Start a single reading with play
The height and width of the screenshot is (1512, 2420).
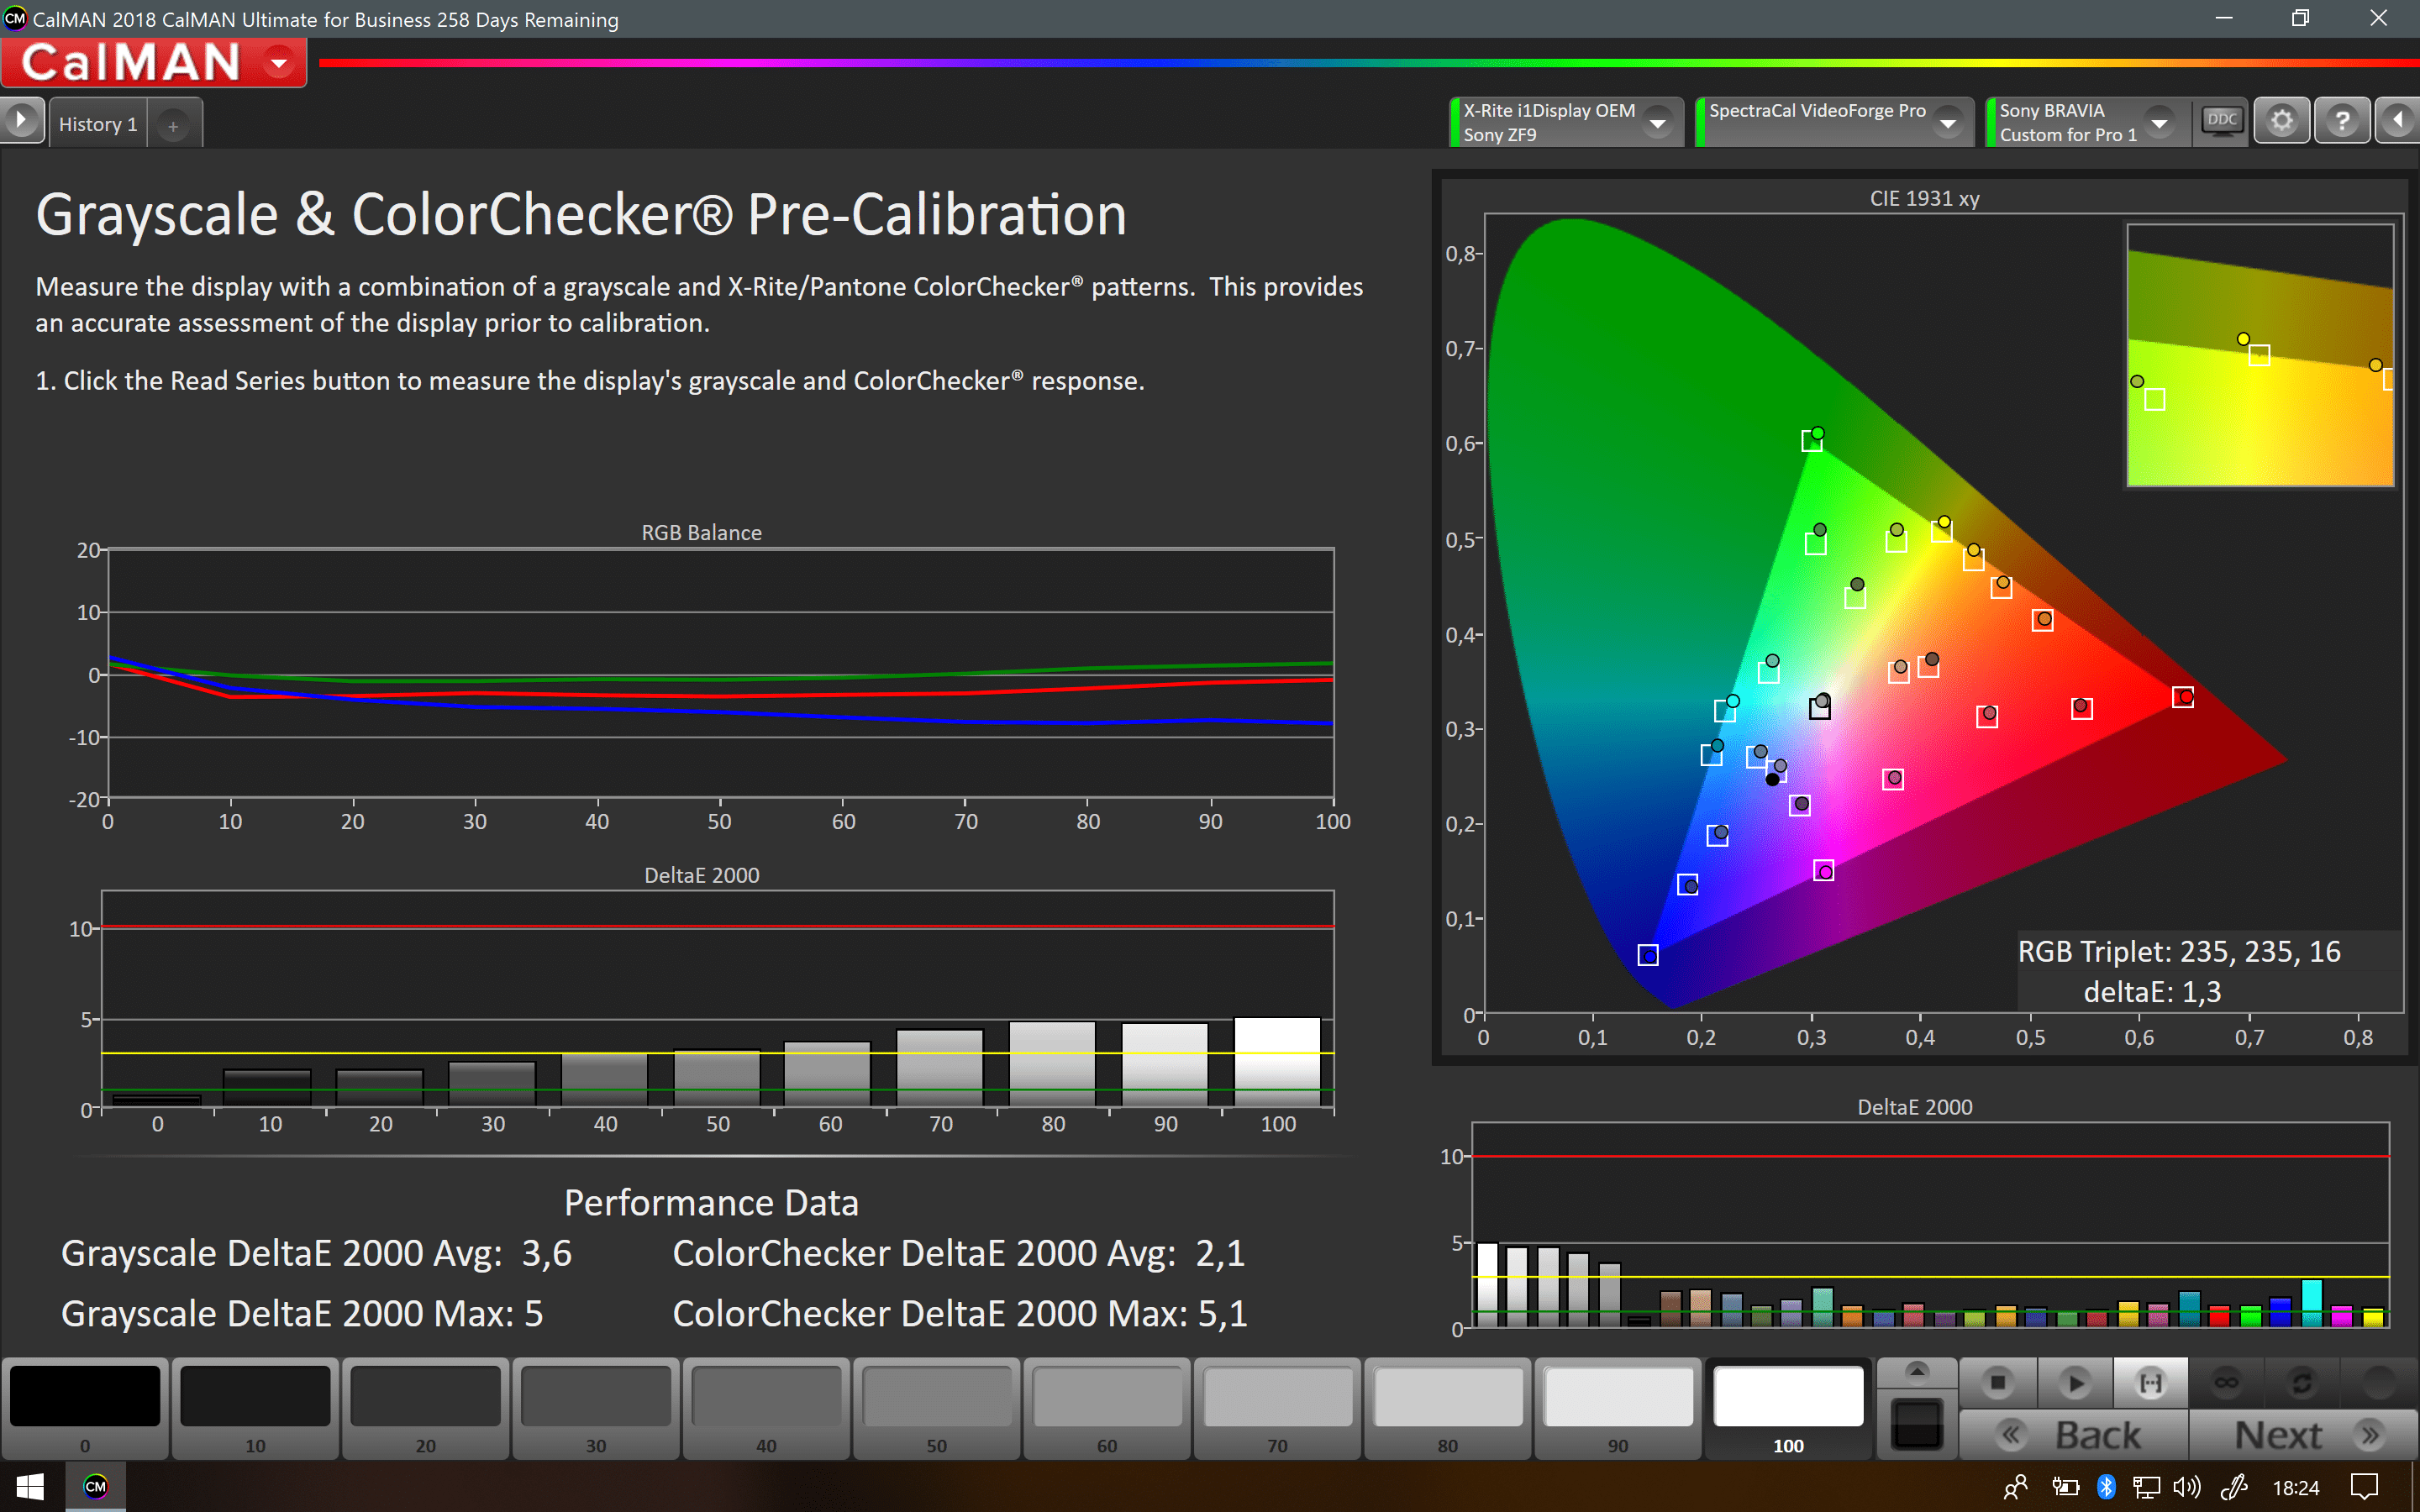coord(2075,1383)
